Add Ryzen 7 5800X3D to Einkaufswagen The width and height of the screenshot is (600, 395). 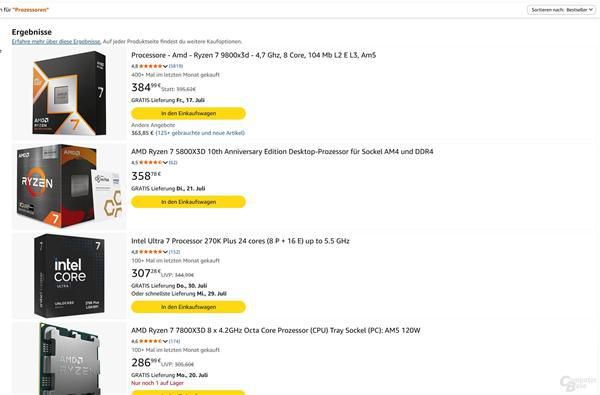pyautogui.click(x=188, y=202)
